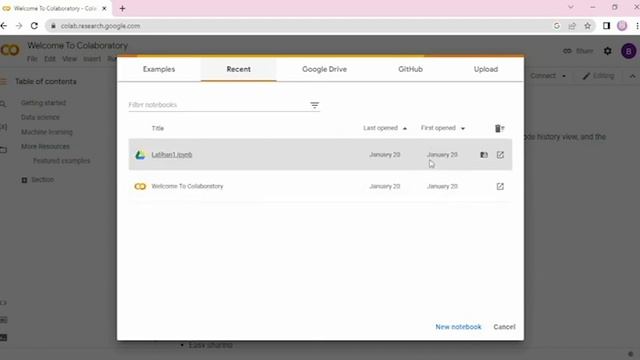The image size is (640, 360).
Task: Open Latihan1 in new tab icon
Action: coord(500,155)
